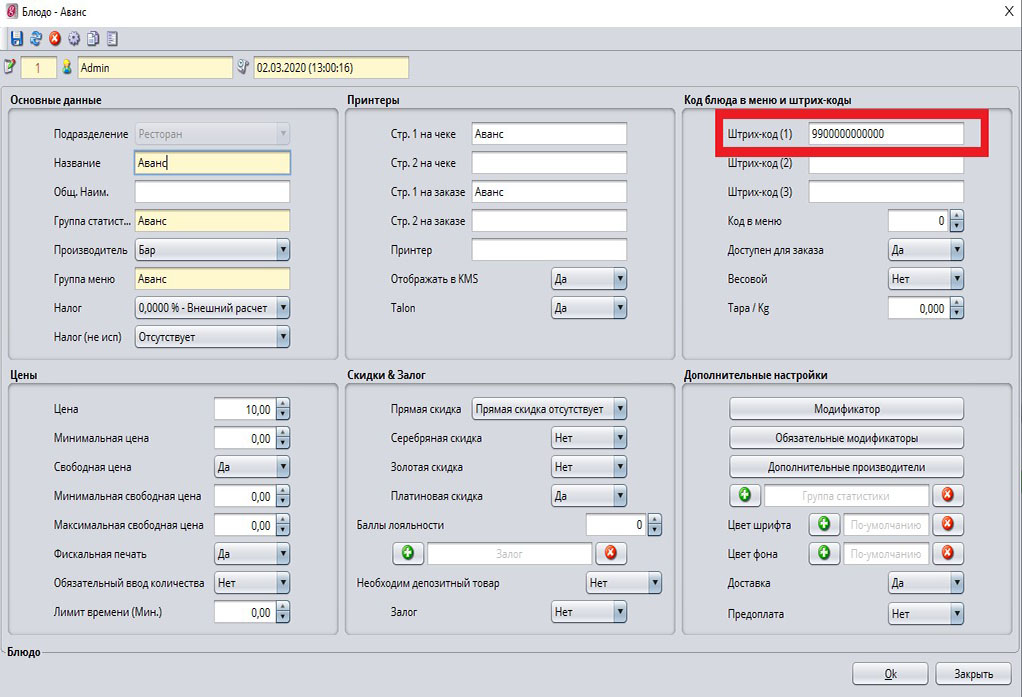Click the red X icon in toolbar
This screenshot has height=697, width=1022.
tap(55, 39)
